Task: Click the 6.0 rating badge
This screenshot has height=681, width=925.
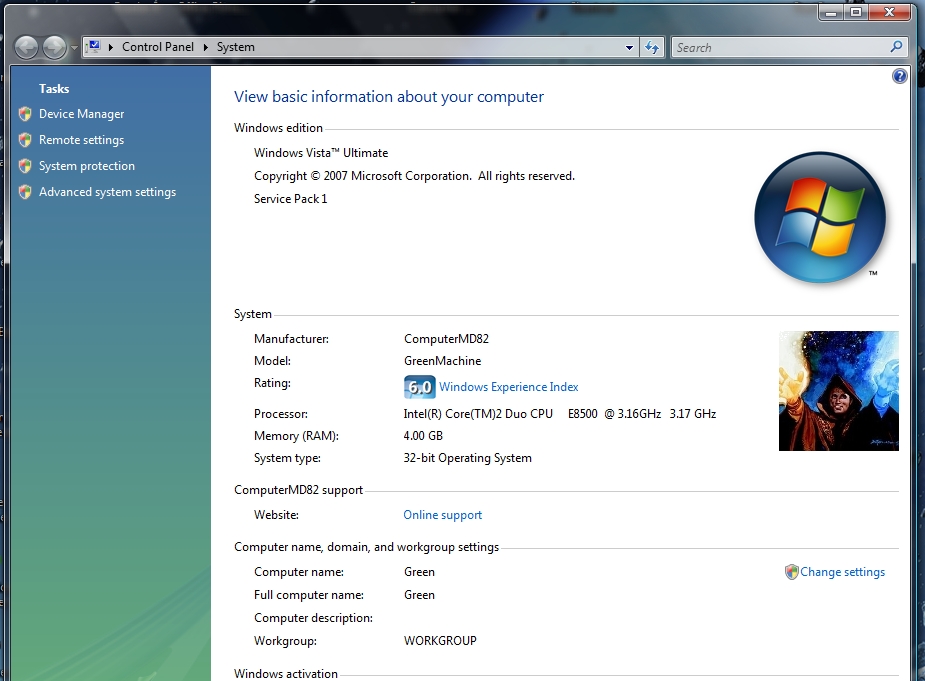Action: point(419,387)
